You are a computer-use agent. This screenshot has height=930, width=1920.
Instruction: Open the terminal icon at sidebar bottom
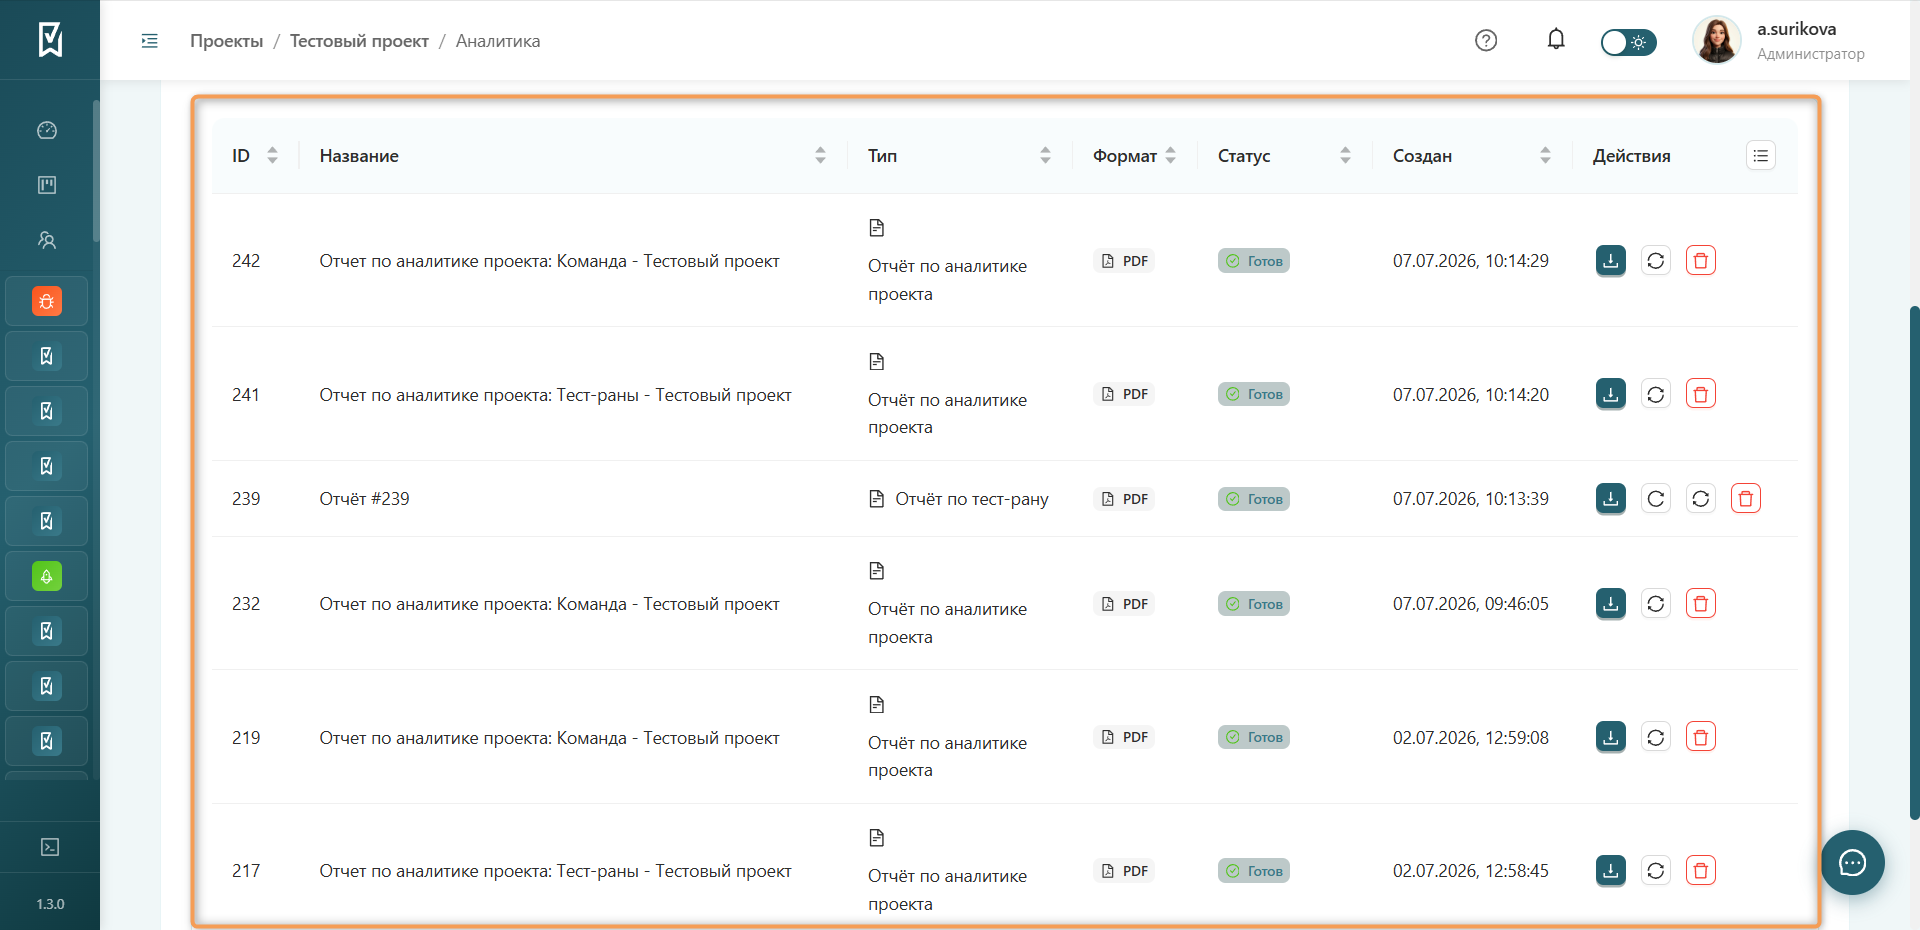coord(49,847)
